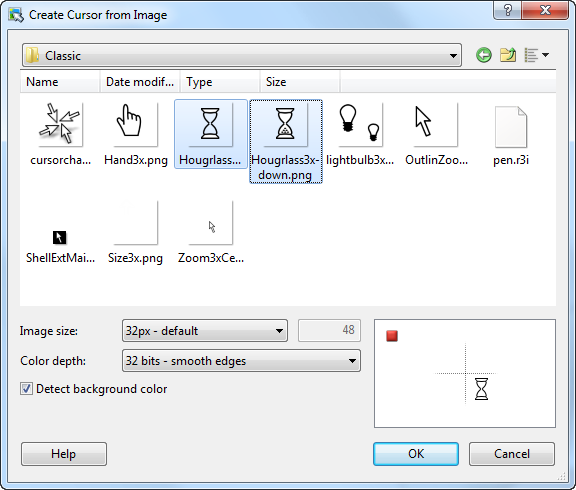The width and height of the screenshot is (576, 490).
Task: Select the Hougrlass3x-down.png file
Action: [x=286, y=141]
